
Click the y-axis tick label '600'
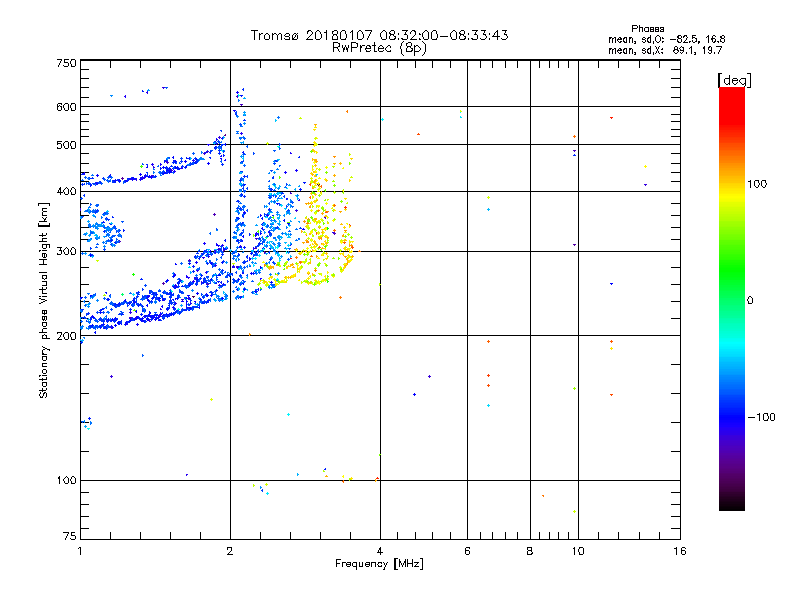pos(66,107)
